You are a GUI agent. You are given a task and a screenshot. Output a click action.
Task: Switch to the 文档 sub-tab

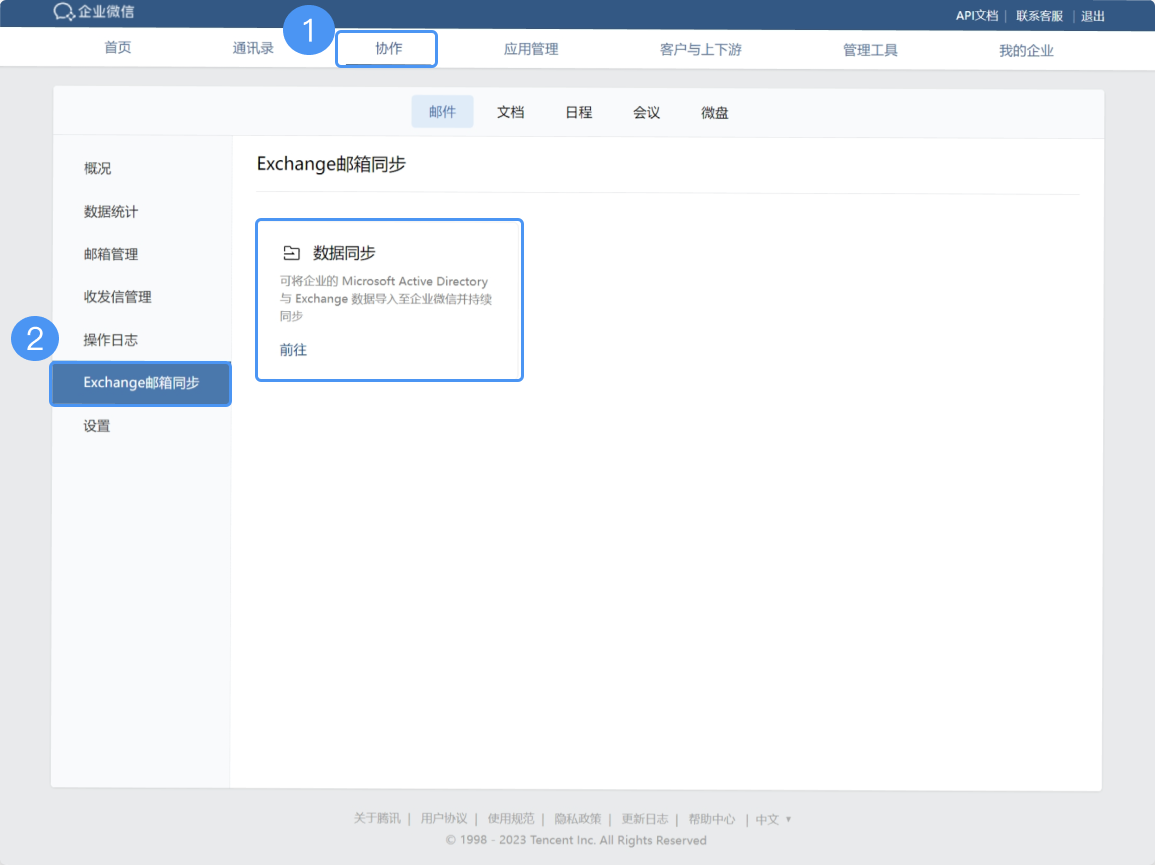point(510,113)
